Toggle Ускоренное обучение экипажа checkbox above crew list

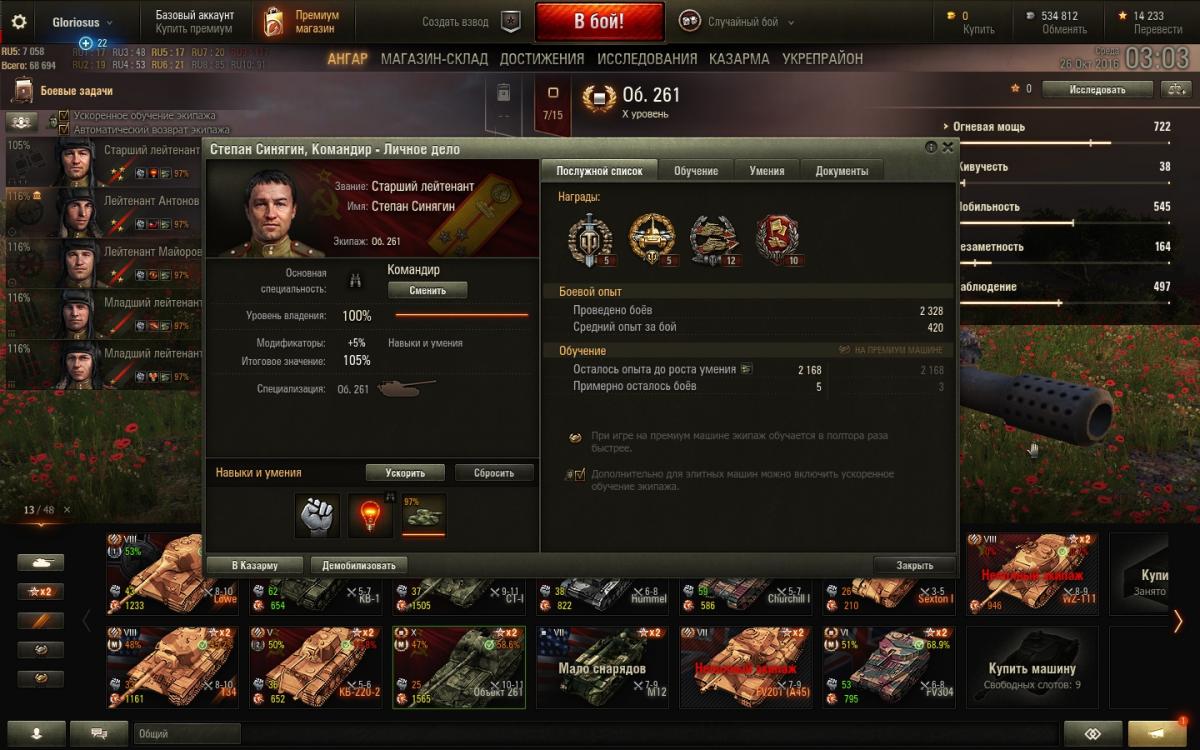pos(64,116)
